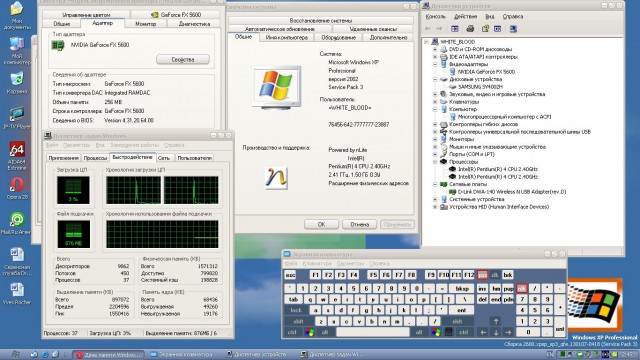
Task: Toggle lock (Caps Lock) key on on-screen keyboard
Action: coord(296,310)
